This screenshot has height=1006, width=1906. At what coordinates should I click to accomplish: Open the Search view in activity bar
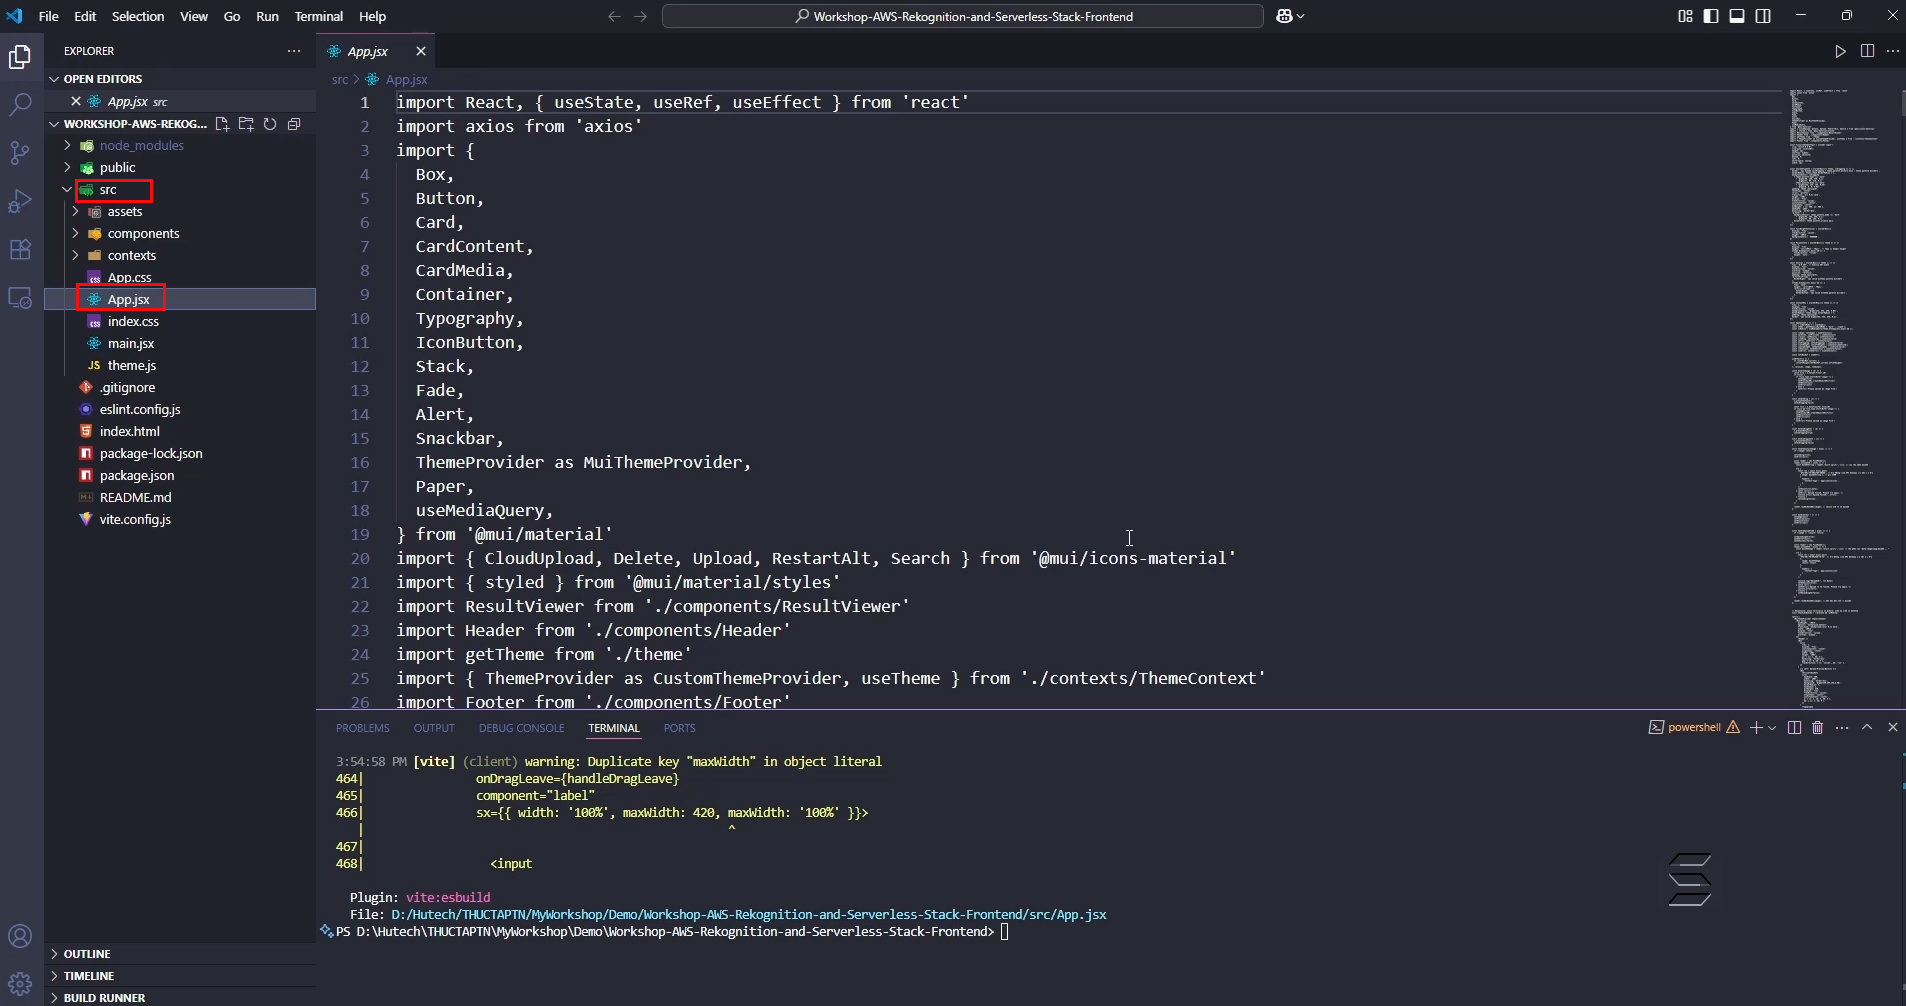(x=20, y=104)
